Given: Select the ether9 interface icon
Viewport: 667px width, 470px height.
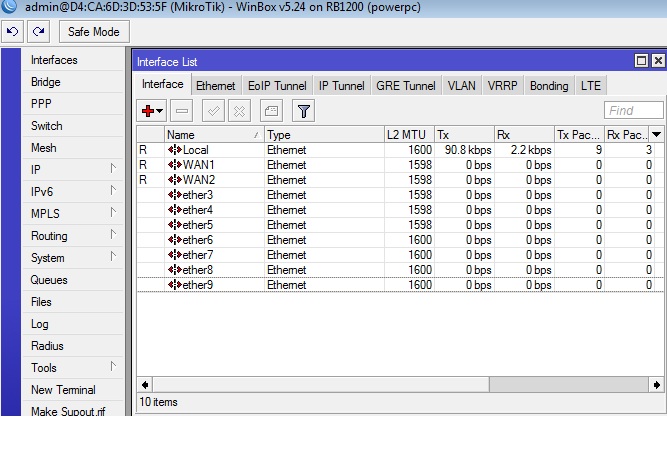Looking at the screenshot, I should pyautogui.click(x=174, y=285).
